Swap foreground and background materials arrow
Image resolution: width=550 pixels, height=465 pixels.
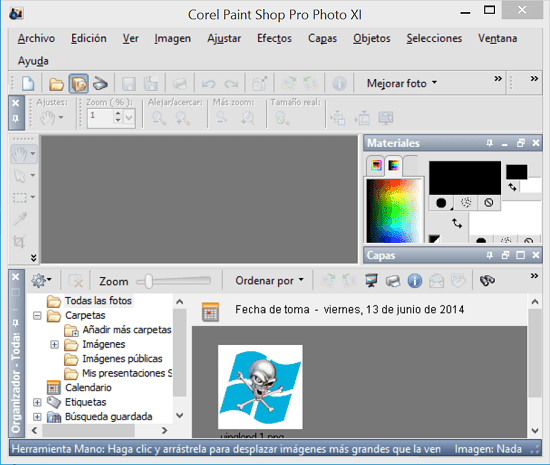pyautogui.click(x=456, y=223)
